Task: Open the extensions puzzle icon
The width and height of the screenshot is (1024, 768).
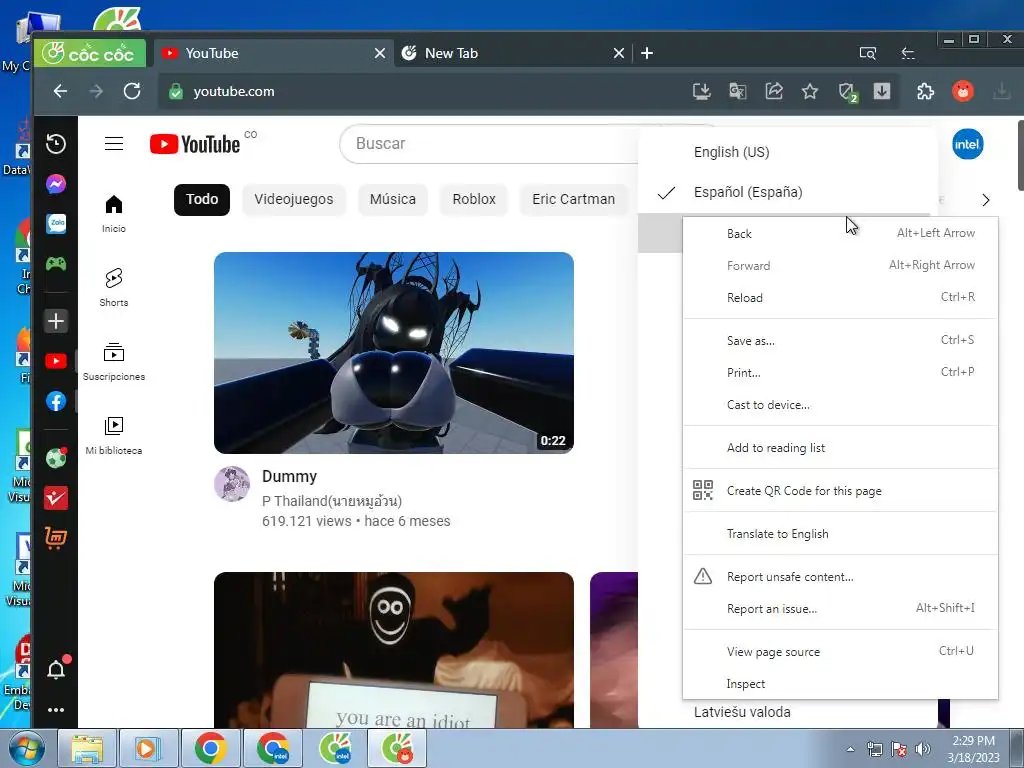Action: click(925, 91)
